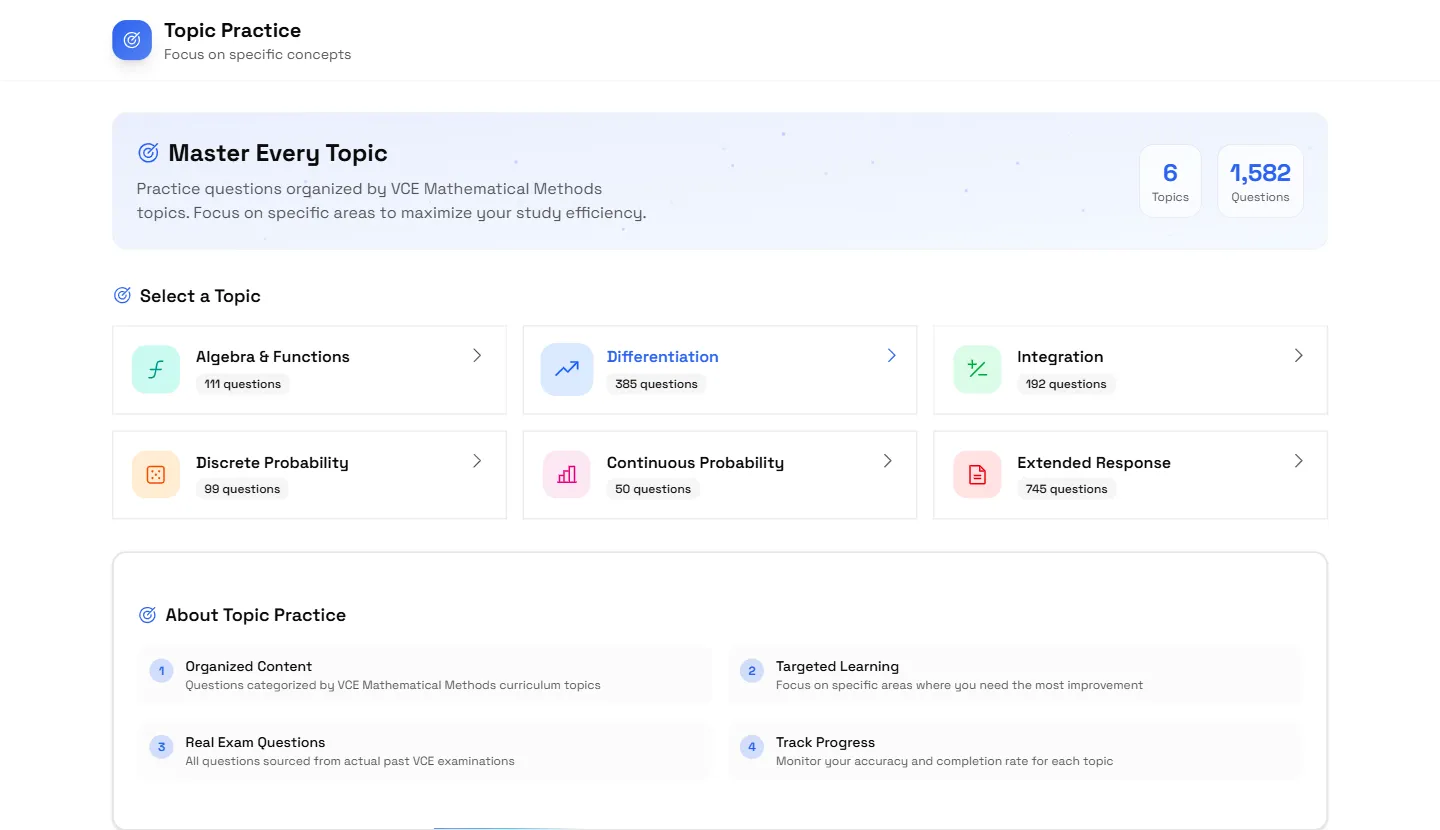Screen dimensions: 1440x830
Task: Click the target icon beside Master Every Topic
Action: (x=148, y=152)
